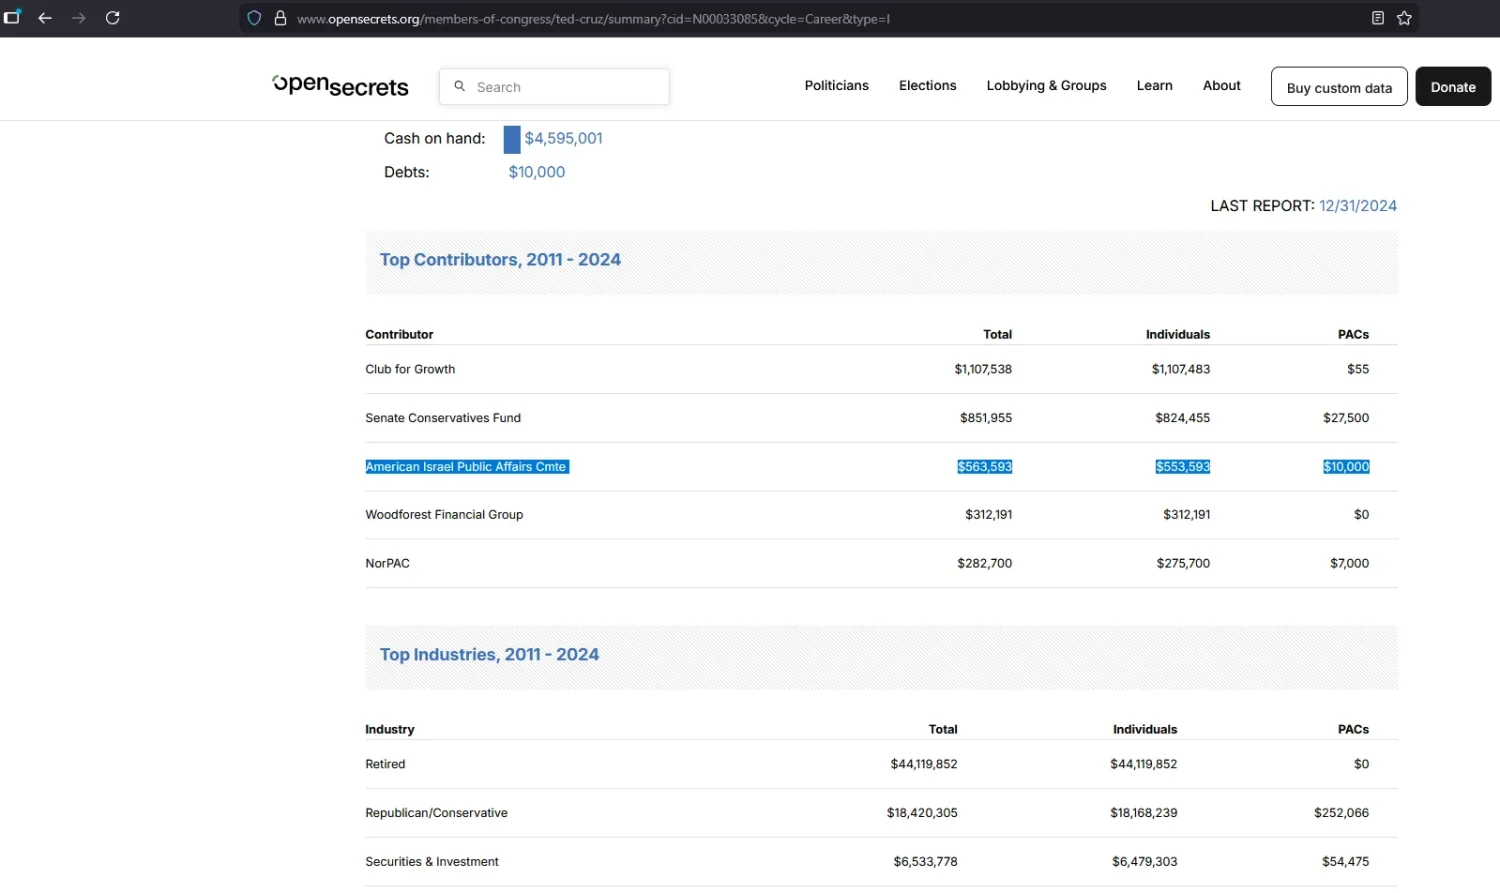Click the browser forward arrow
This screenshot has width=1500, height=893.
click(x=79, y=18)
